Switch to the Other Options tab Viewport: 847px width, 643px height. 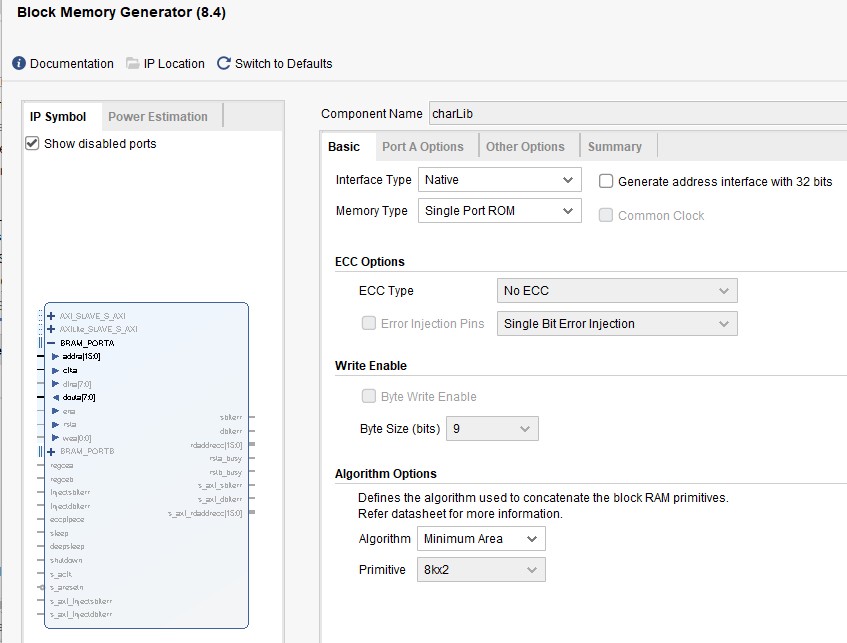click(x=525, y=147)
